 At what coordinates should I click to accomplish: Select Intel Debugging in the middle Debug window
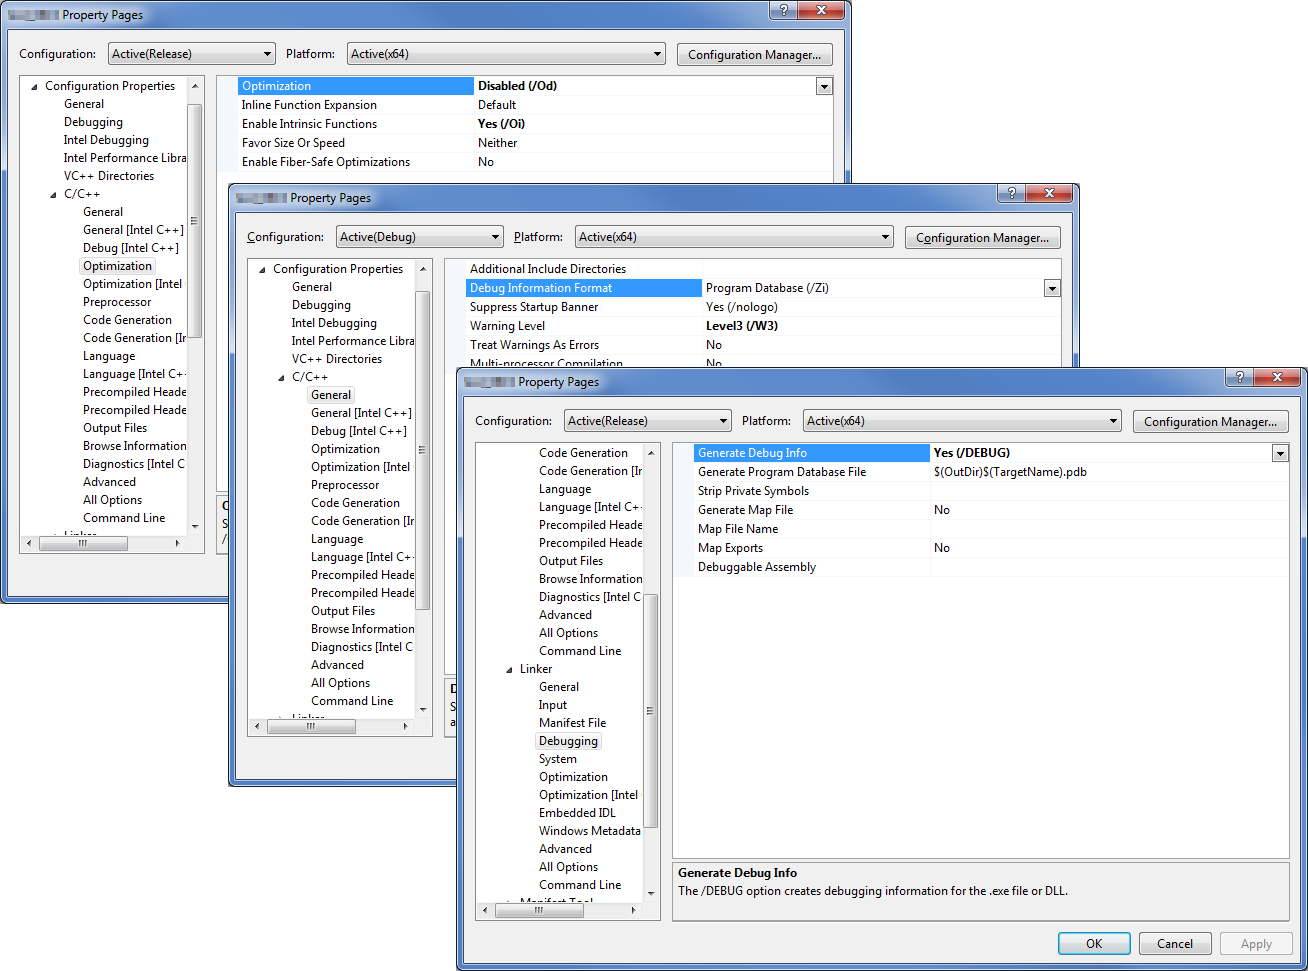click(334, 323)
